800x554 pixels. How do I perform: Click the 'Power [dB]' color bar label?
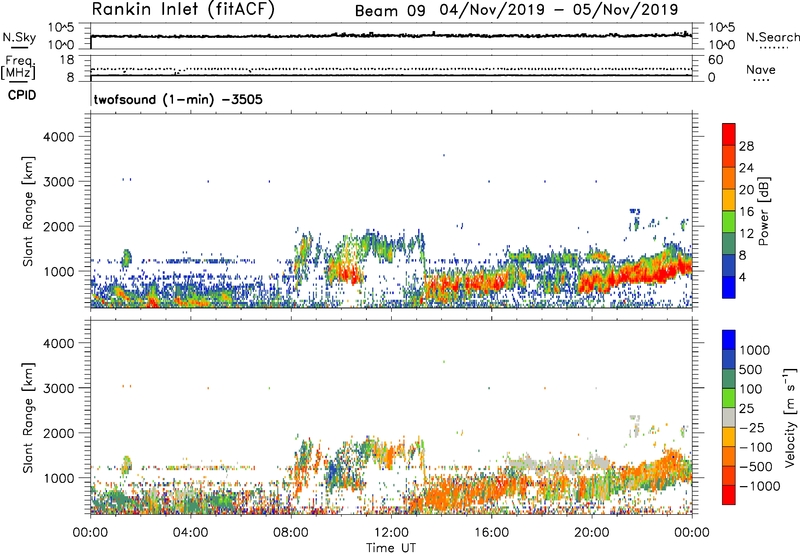pos(763,211)
